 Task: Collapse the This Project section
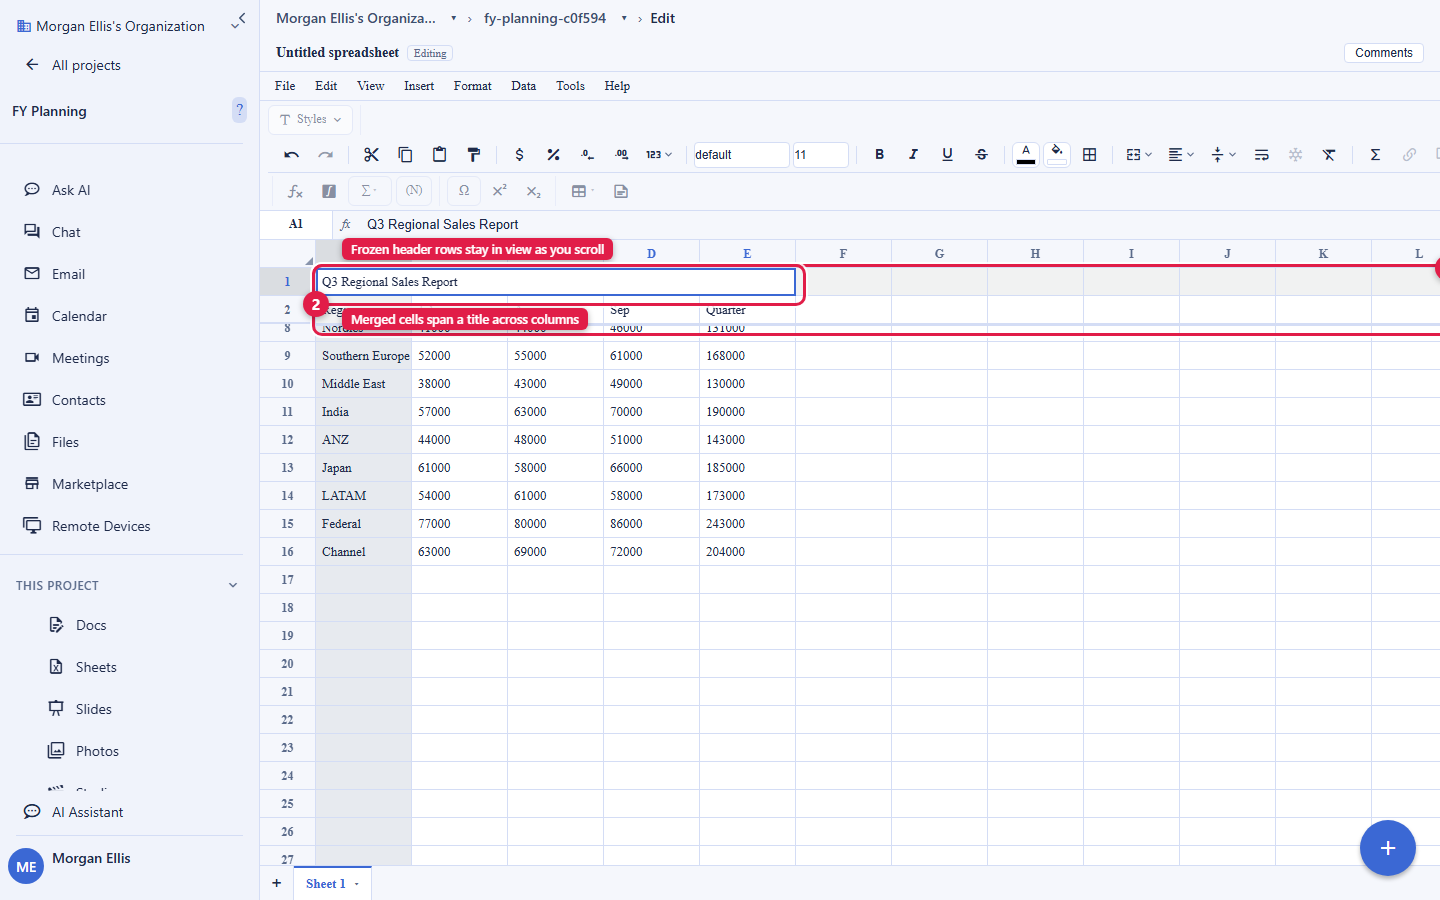click(x=233, y=586)
